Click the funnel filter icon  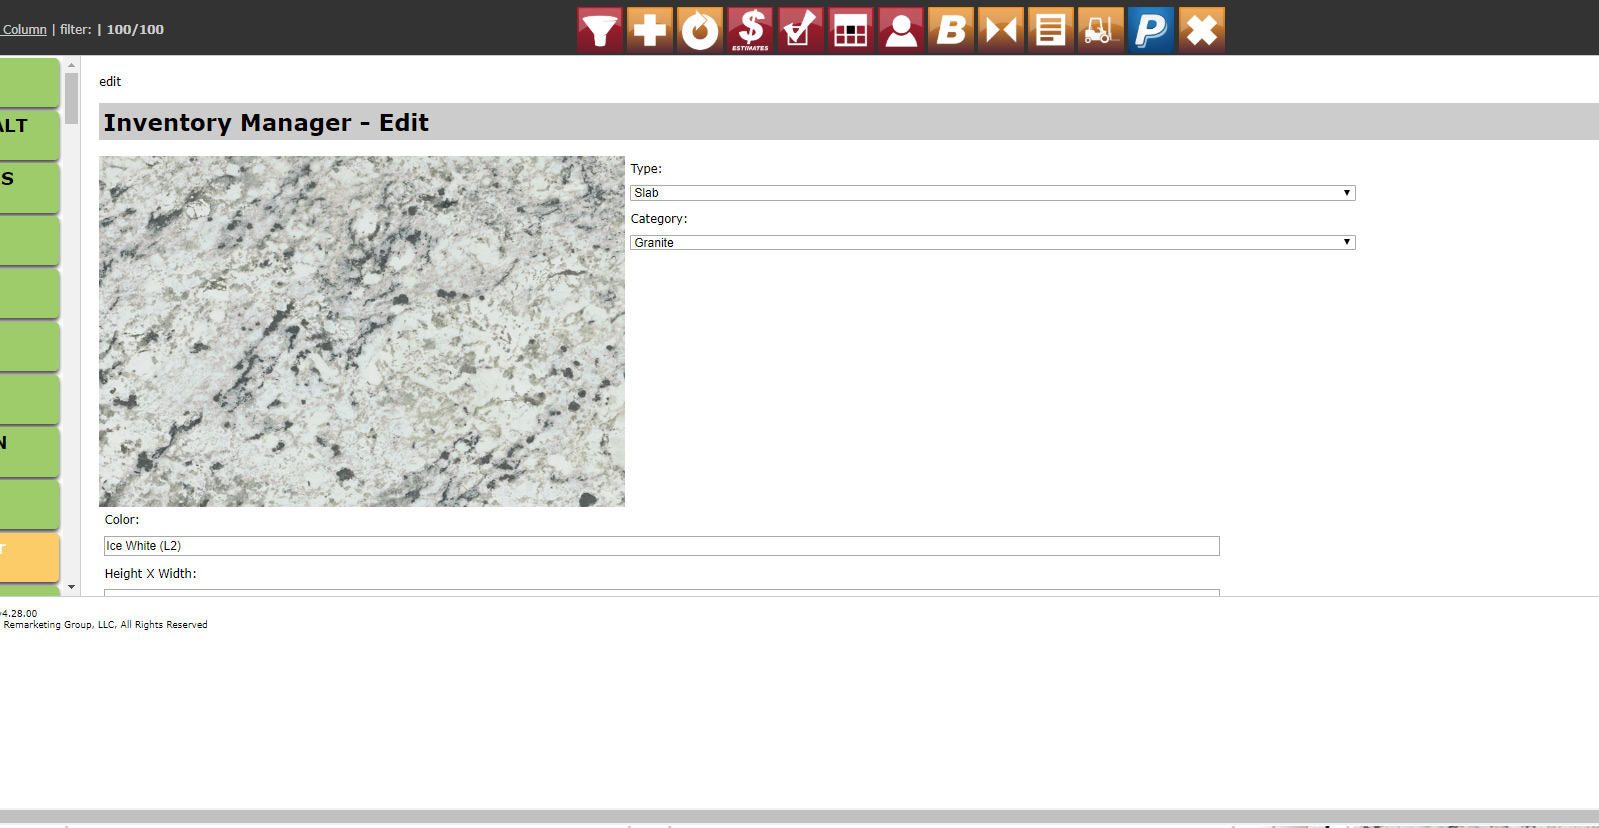(x=600, y=30)
